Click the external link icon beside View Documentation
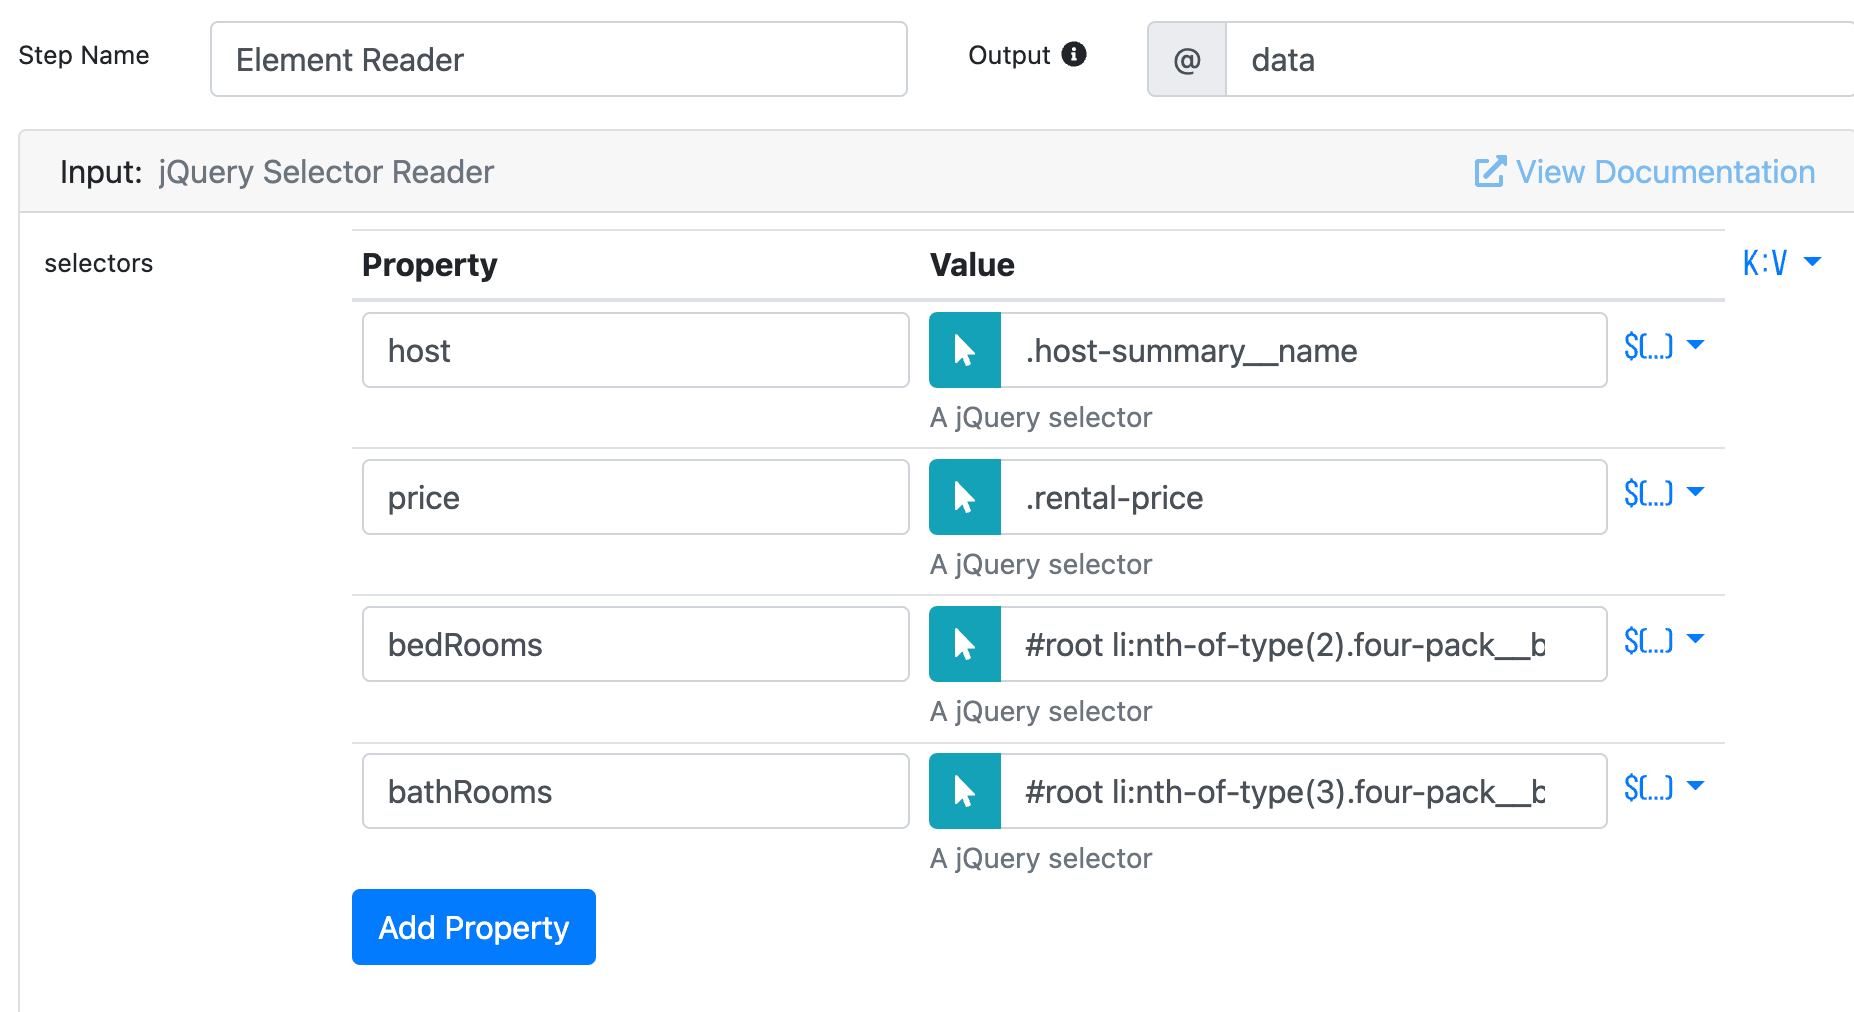1854x1012 pixels. [x=1490, y=172]
